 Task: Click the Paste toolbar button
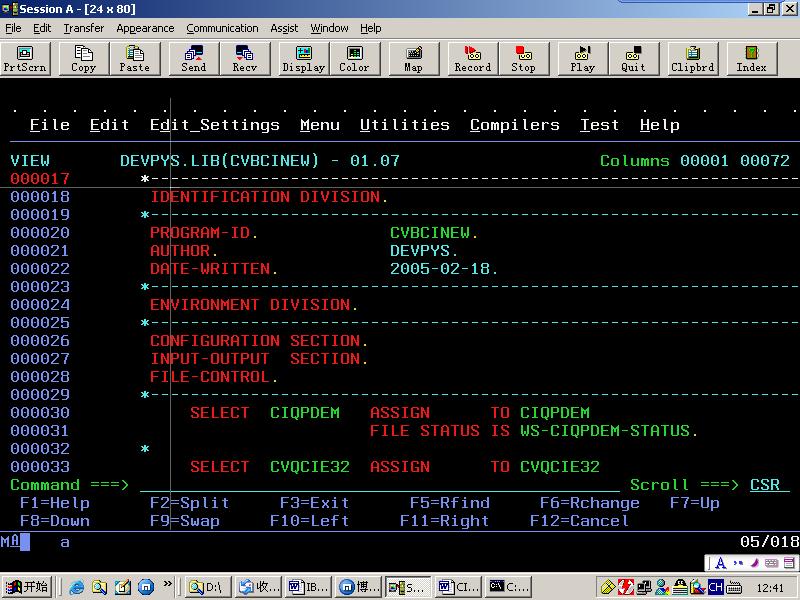click(135, 59)
